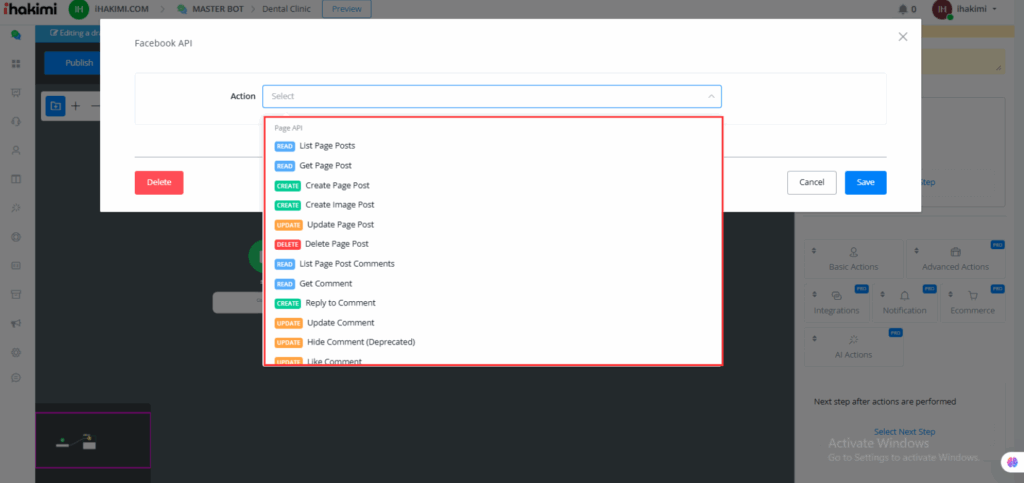
Task: Collapse the Action select dropdown arrow
Action: 711,97
